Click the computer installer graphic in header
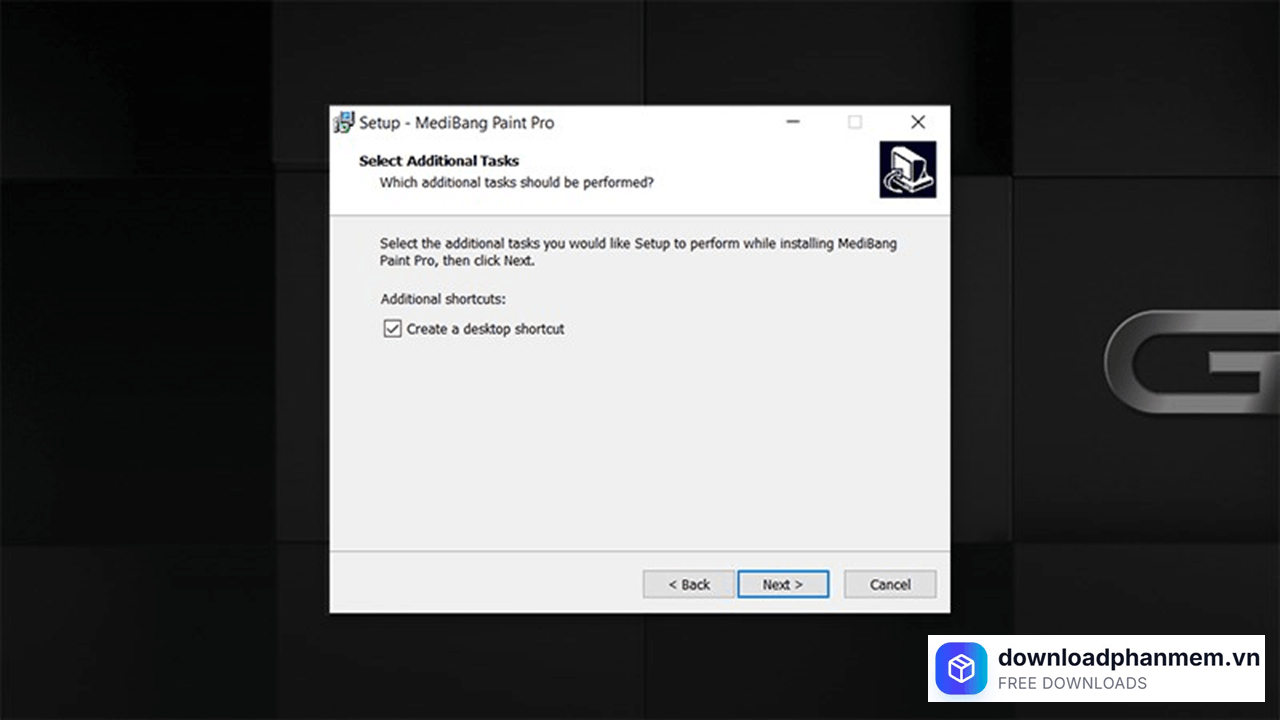 [907, 169]
